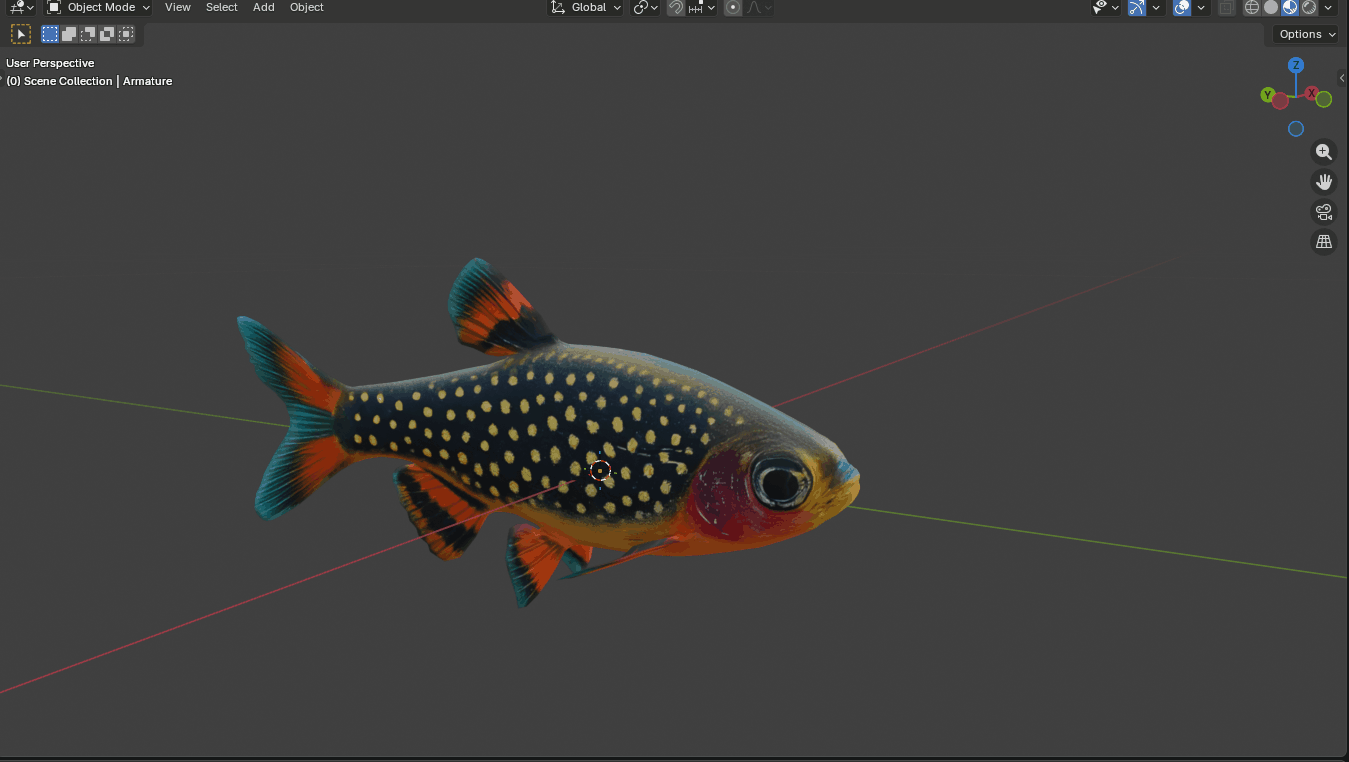1349x762 pixels.
Task: Toggle proportional editing button
Action: point(733,7)
